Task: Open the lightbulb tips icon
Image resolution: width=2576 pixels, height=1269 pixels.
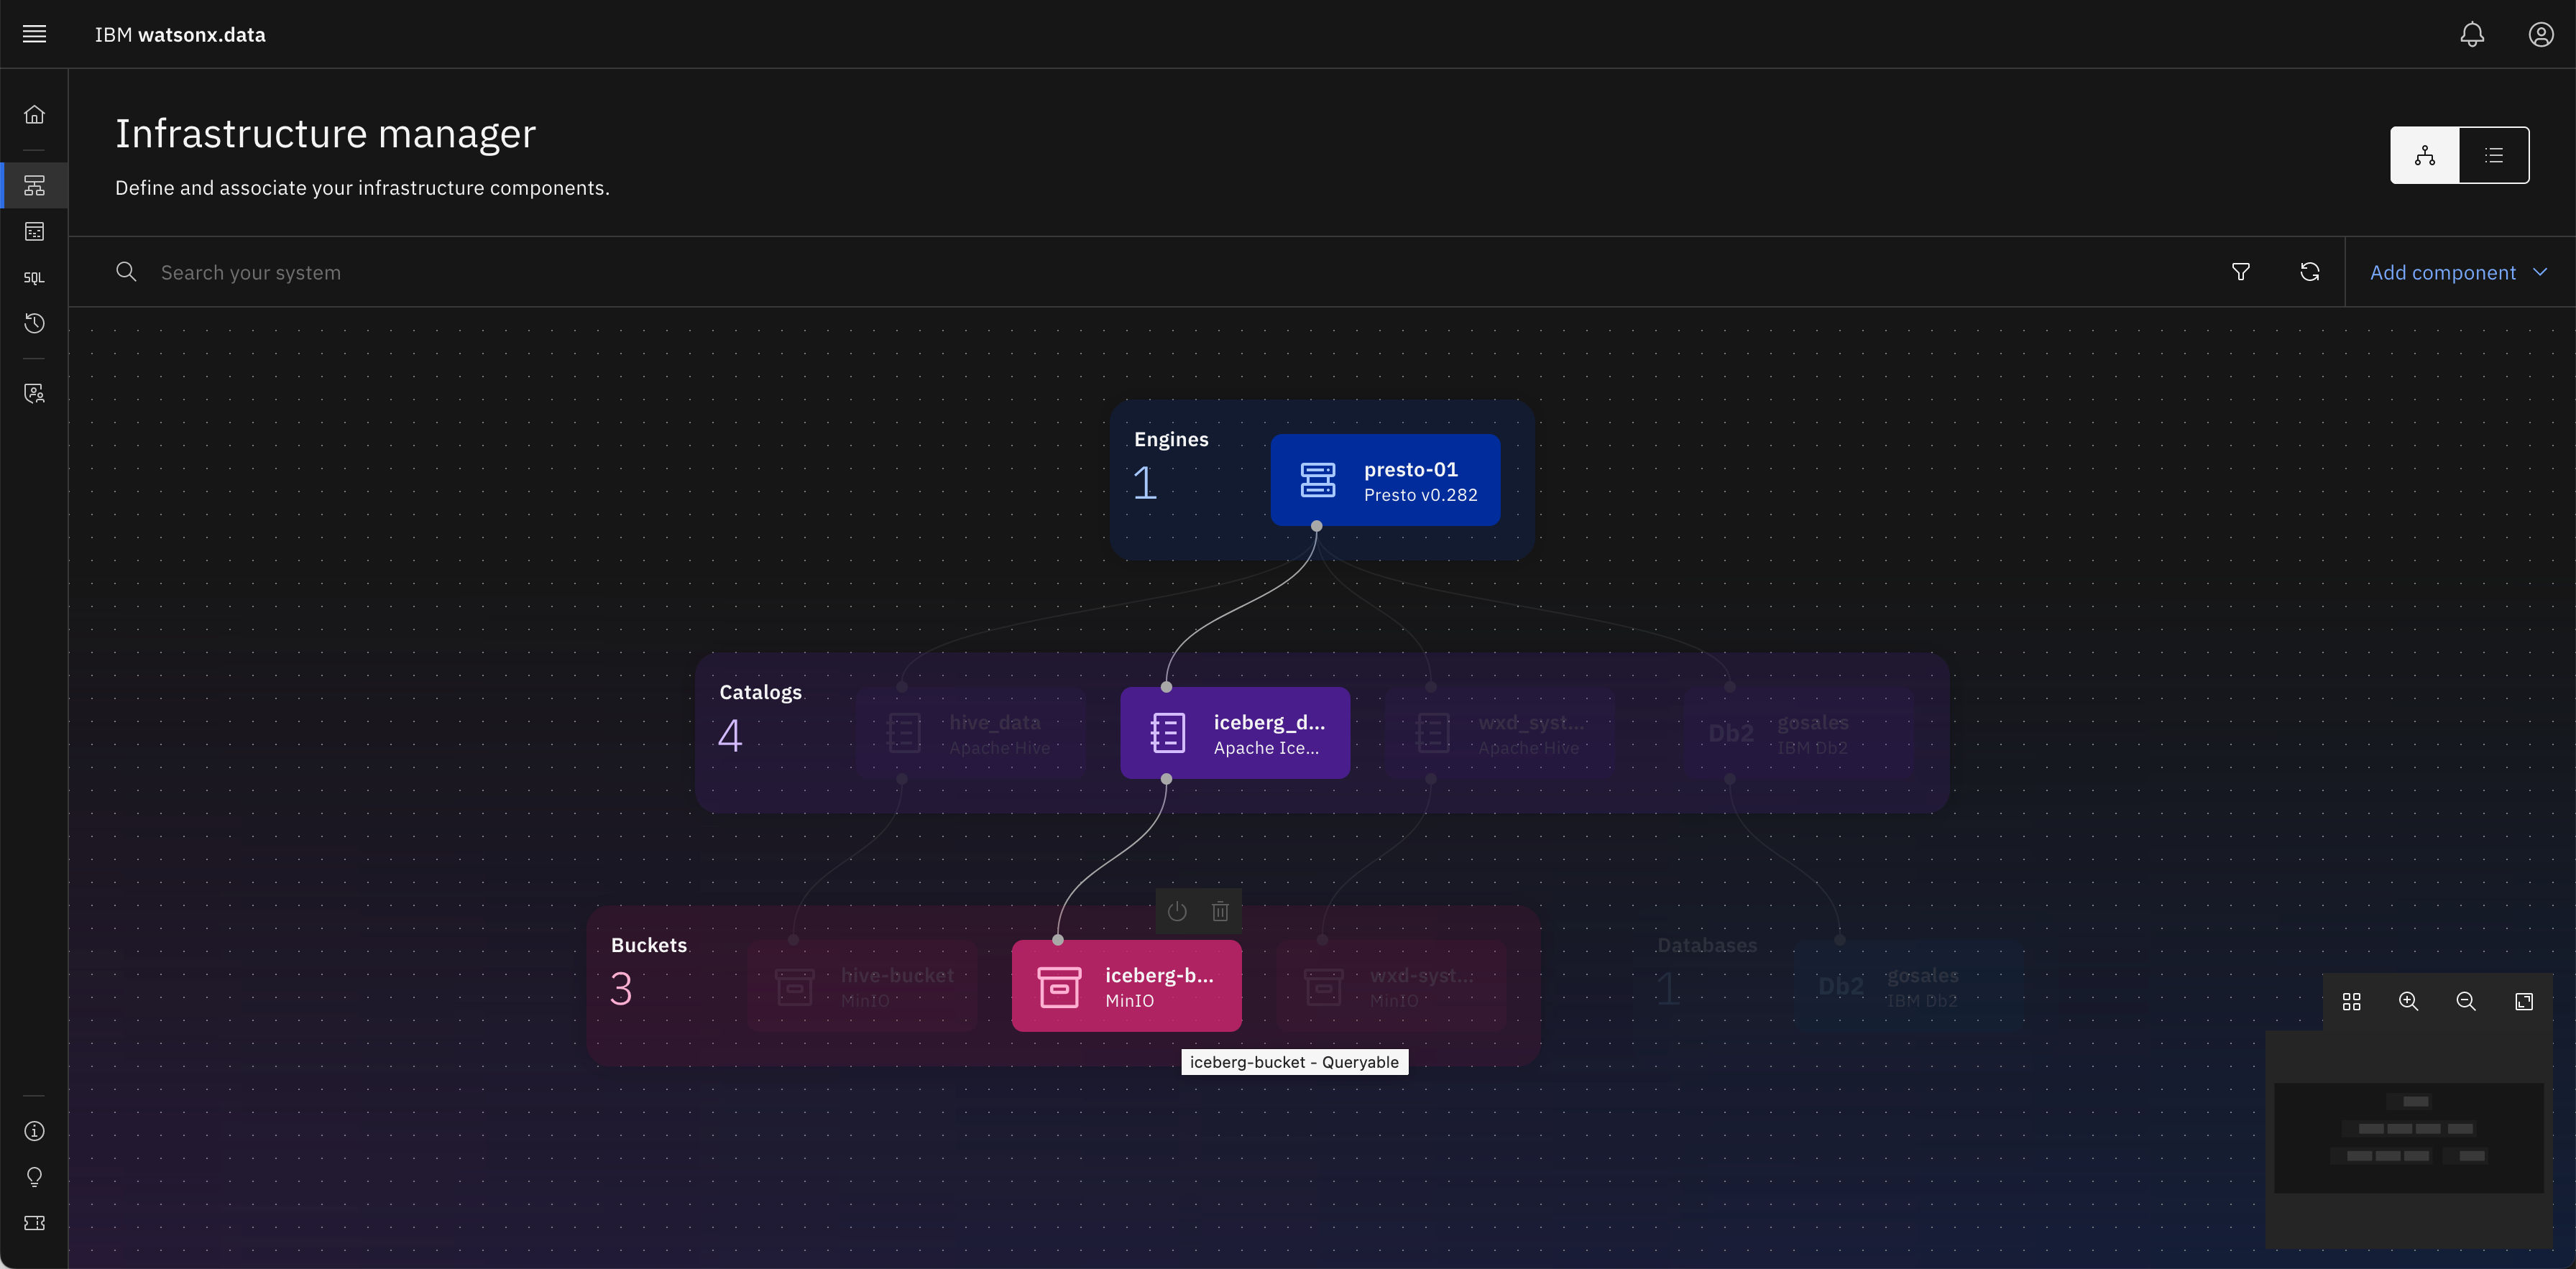Action: pyautogui.click(x=34, y=1177)
